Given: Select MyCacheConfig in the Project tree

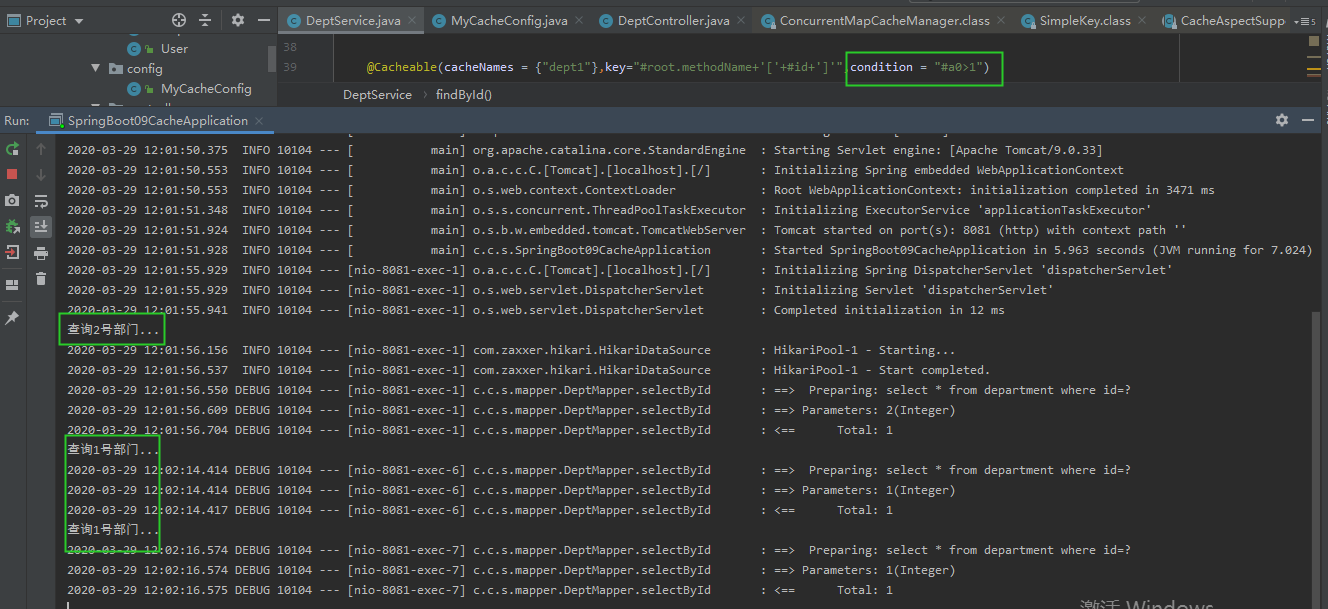Looking at the screenshot, I should [206, 89].
